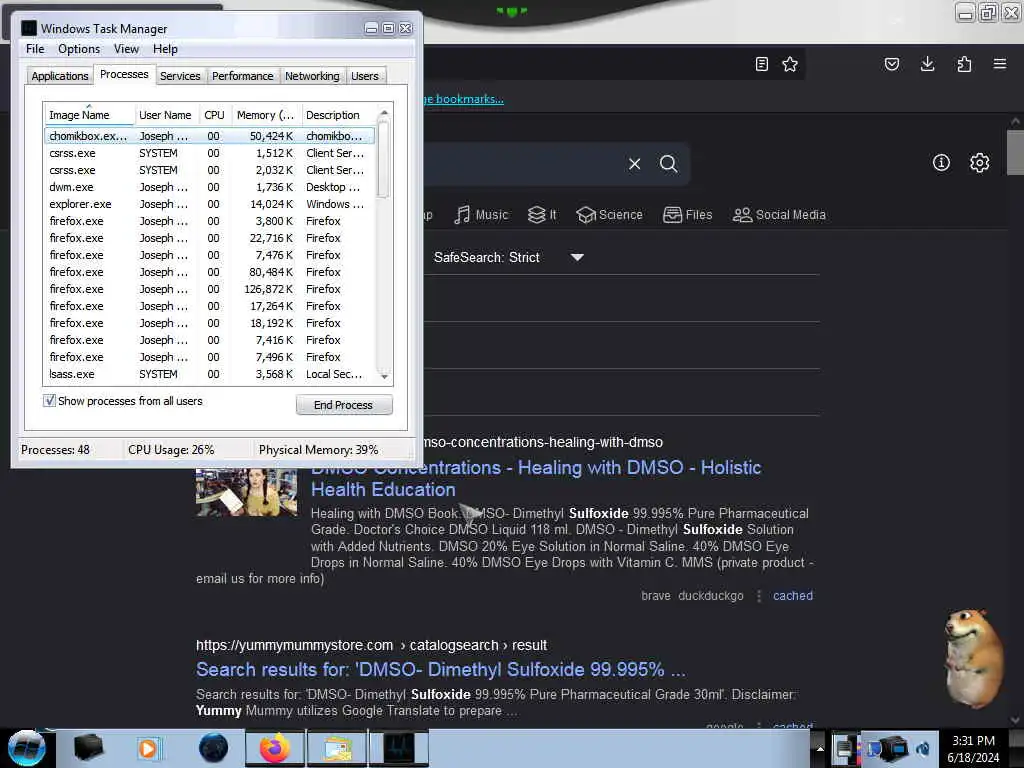Select the explorer.exe process row

(x=209, y=204)
